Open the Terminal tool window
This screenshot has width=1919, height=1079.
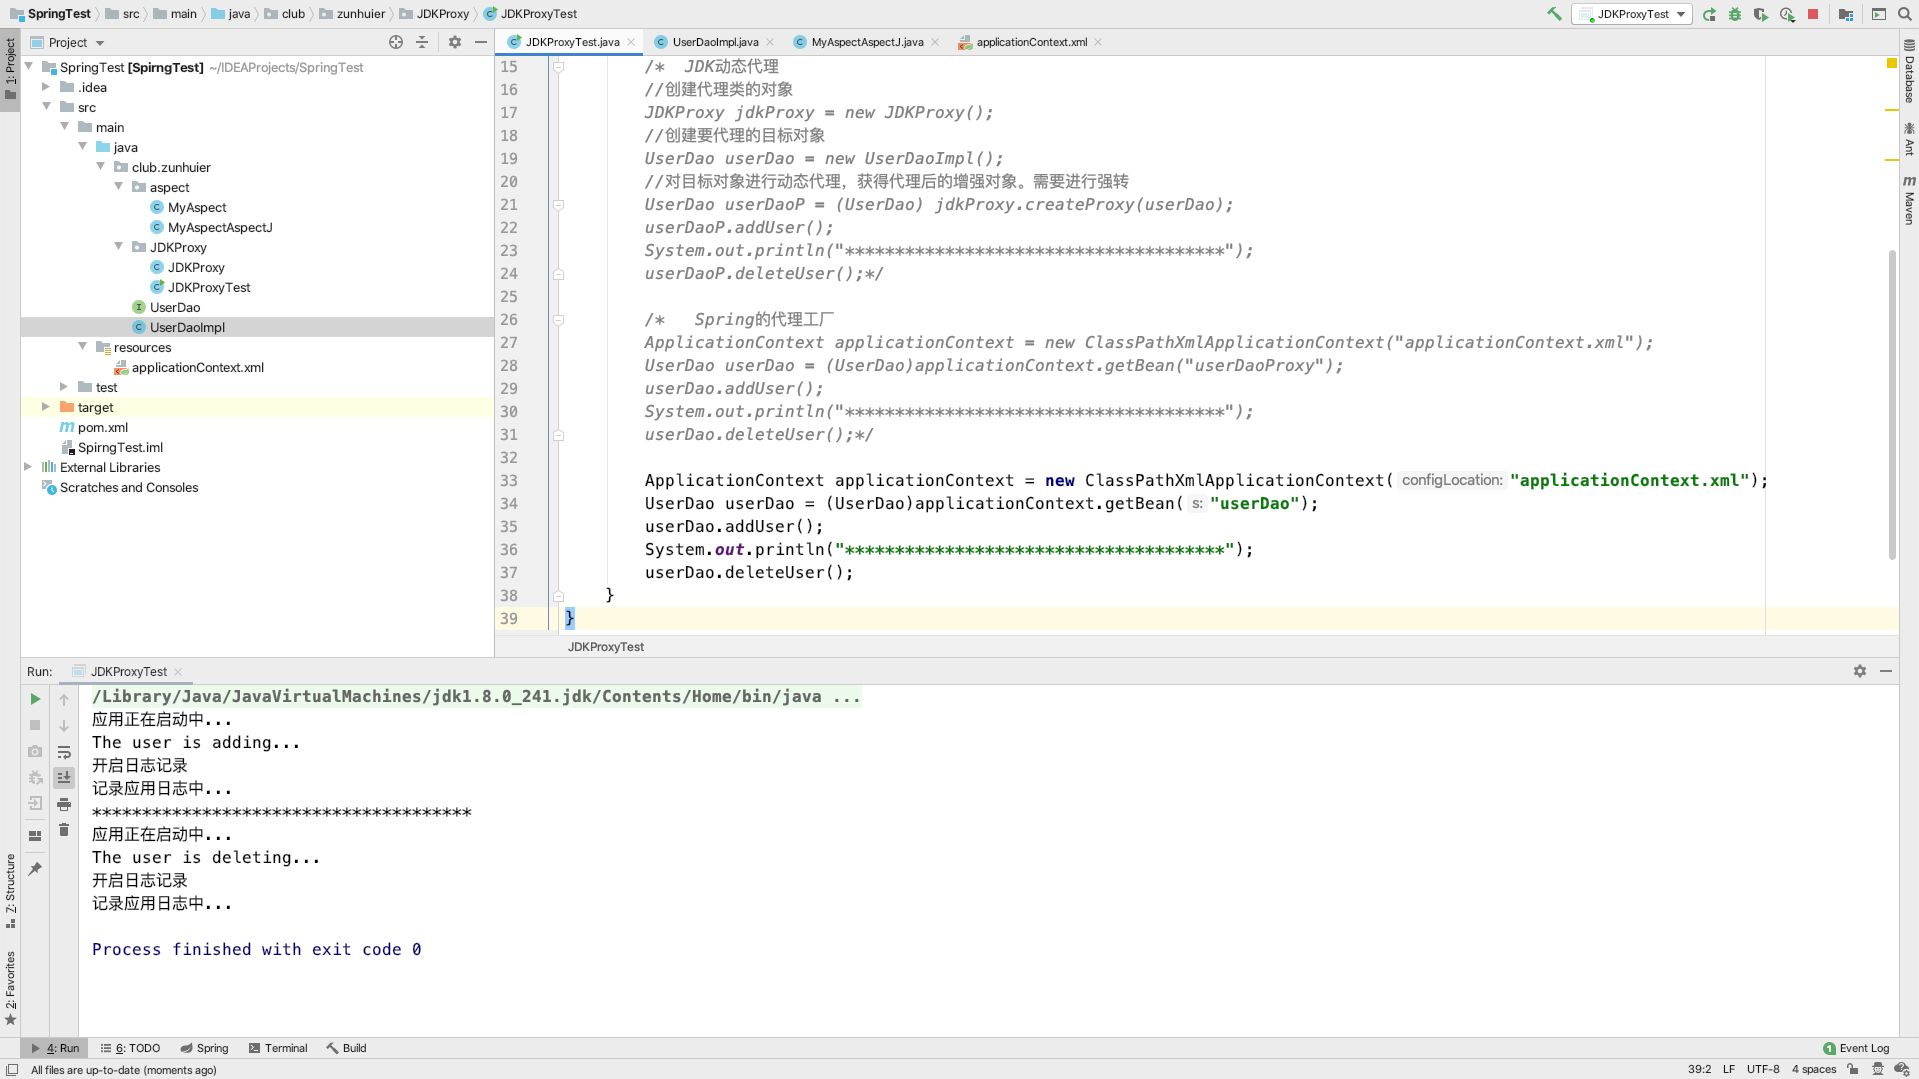coord(277,1048)
